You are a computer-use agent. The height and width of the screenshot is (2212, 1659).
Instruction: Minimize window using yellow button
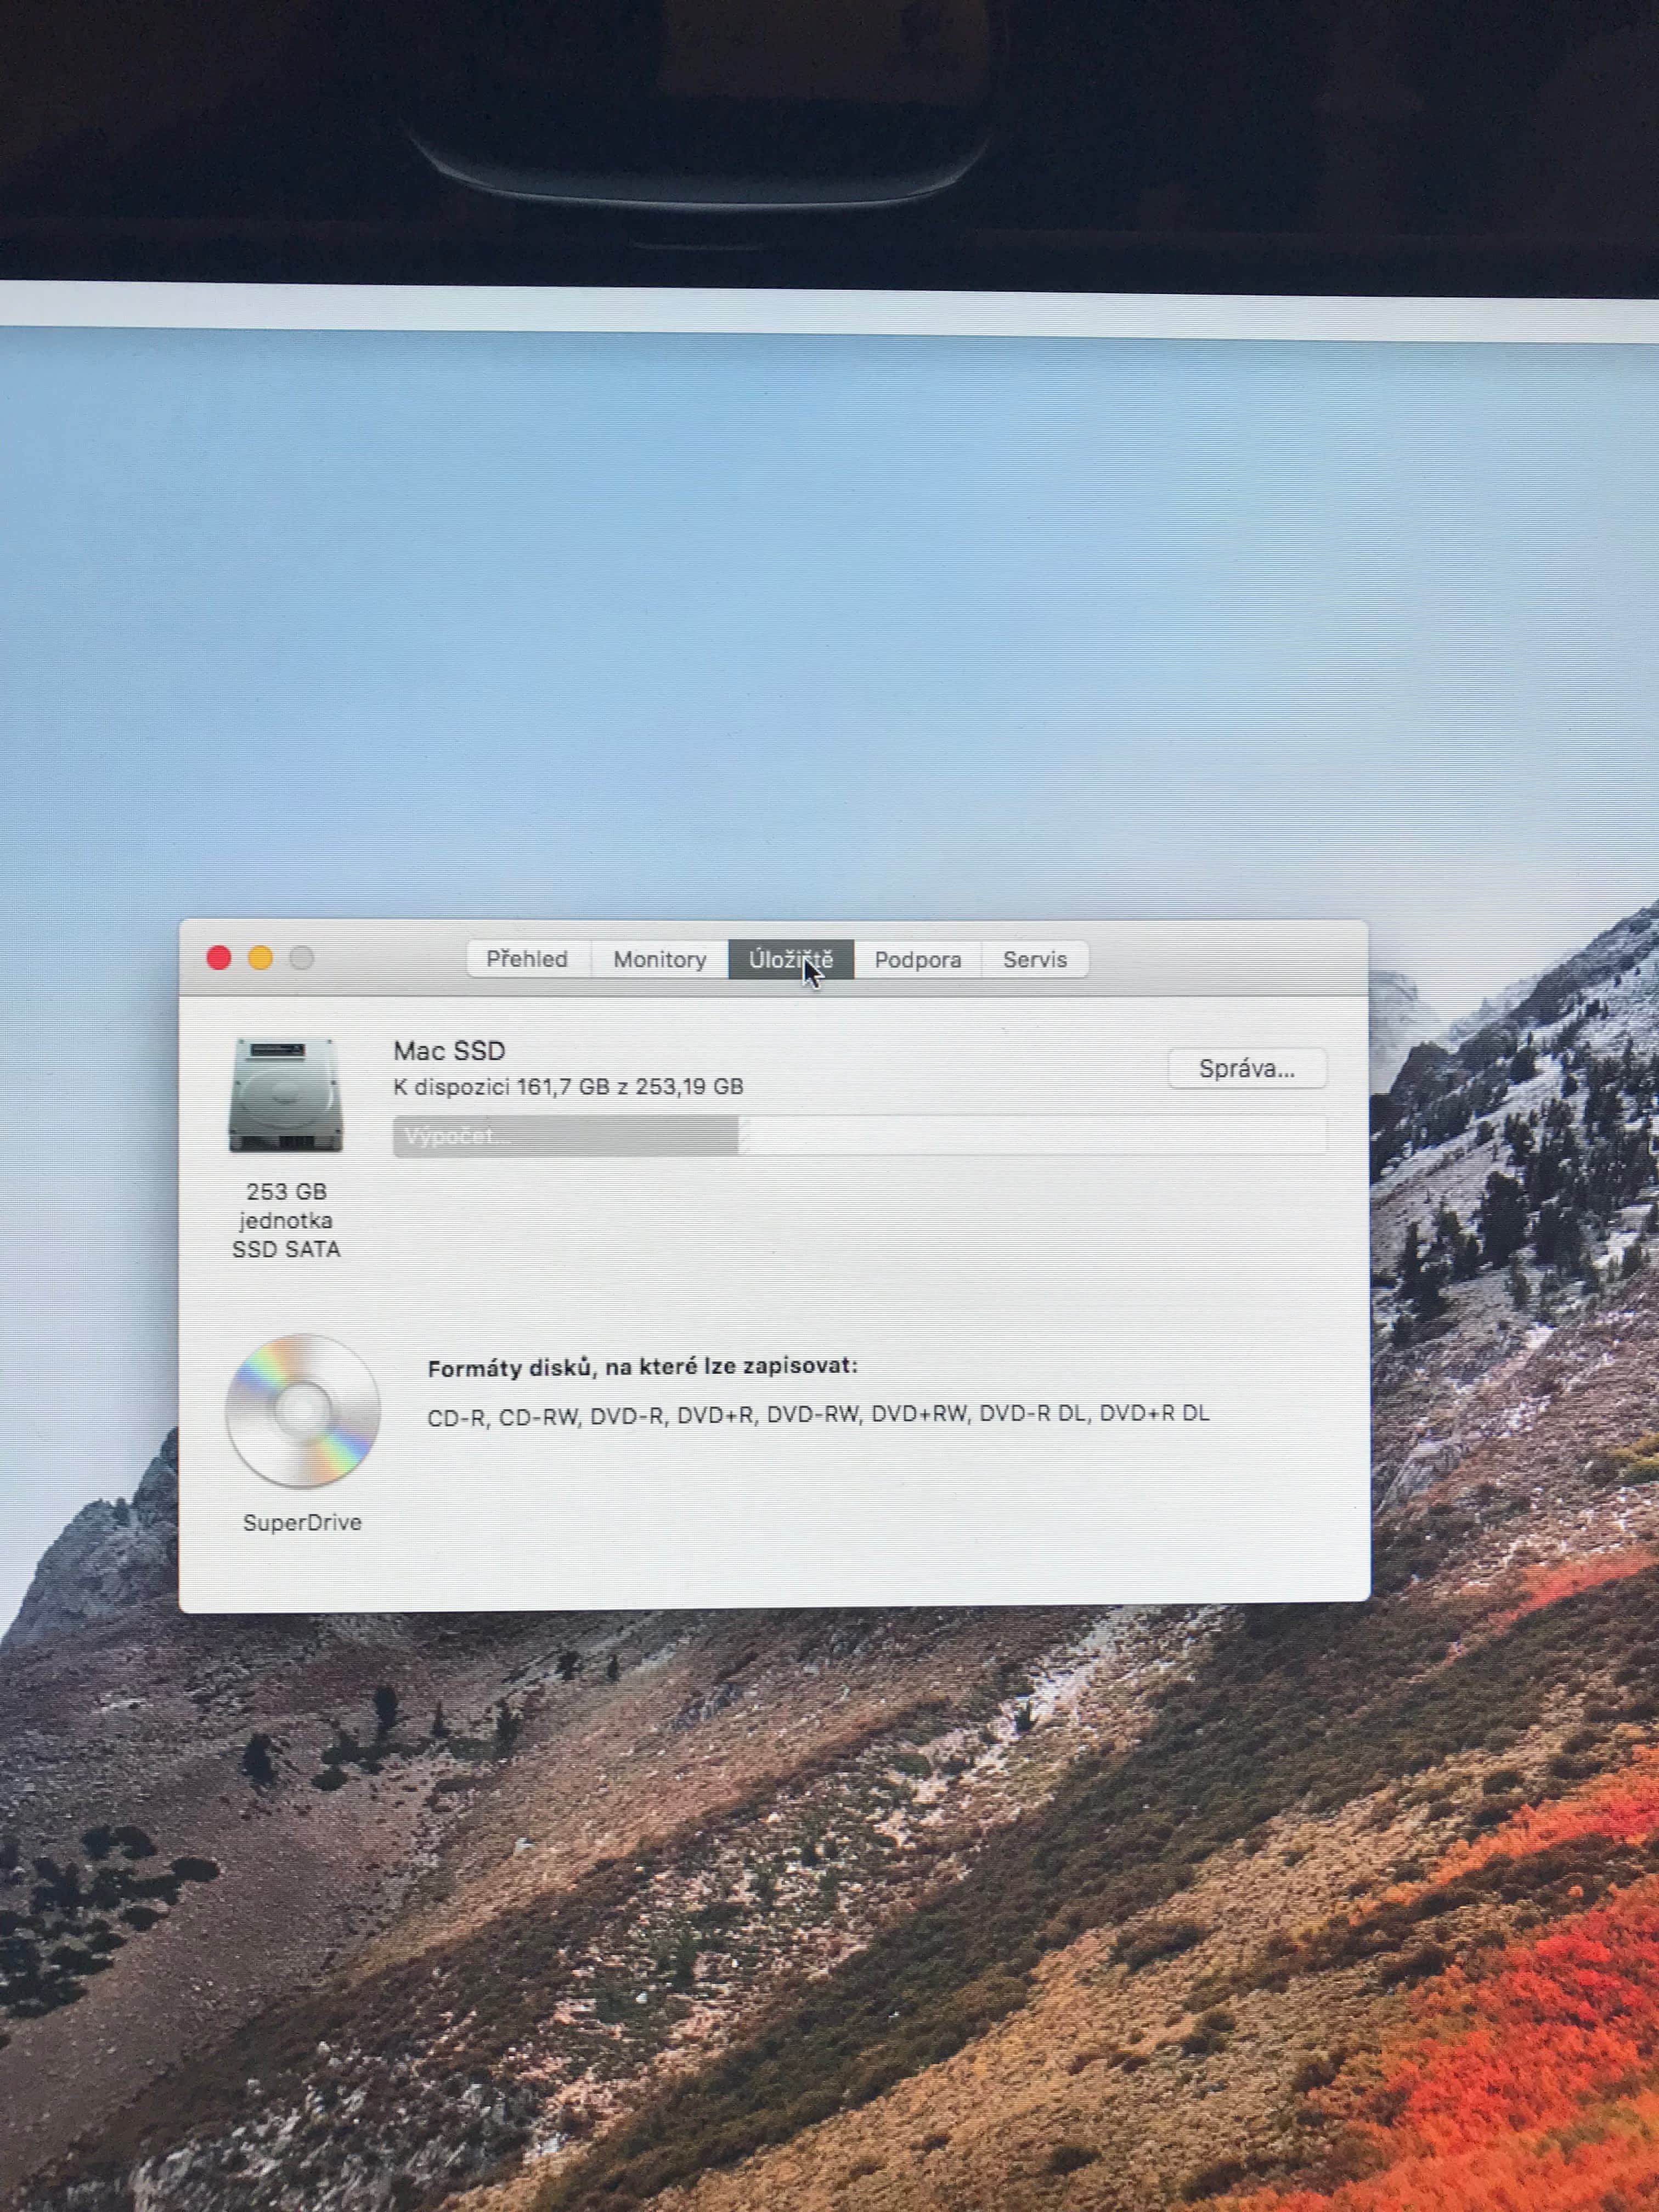(x=260, y=958)
